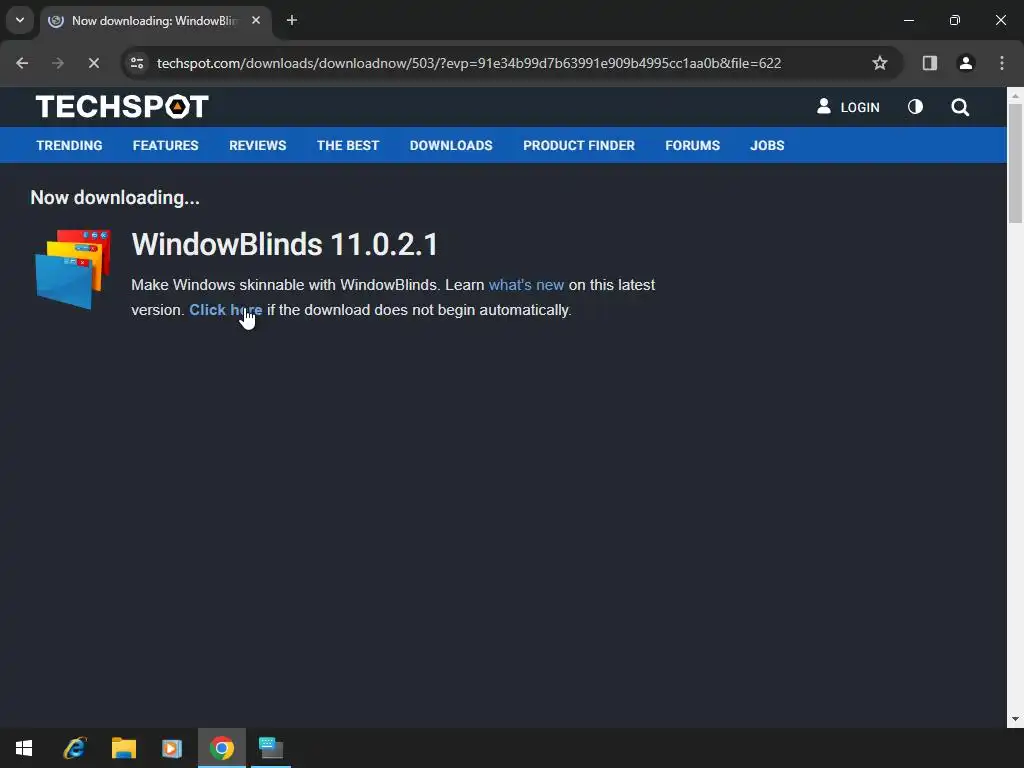Open the tab search dropdown arrow
Screen dimensions: 1024x768
(x=20, y=20)
